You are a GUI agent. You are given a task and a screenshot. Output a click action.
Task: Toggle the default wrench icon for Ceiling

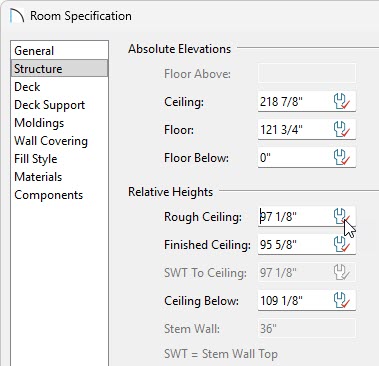[x=342, y=102]
